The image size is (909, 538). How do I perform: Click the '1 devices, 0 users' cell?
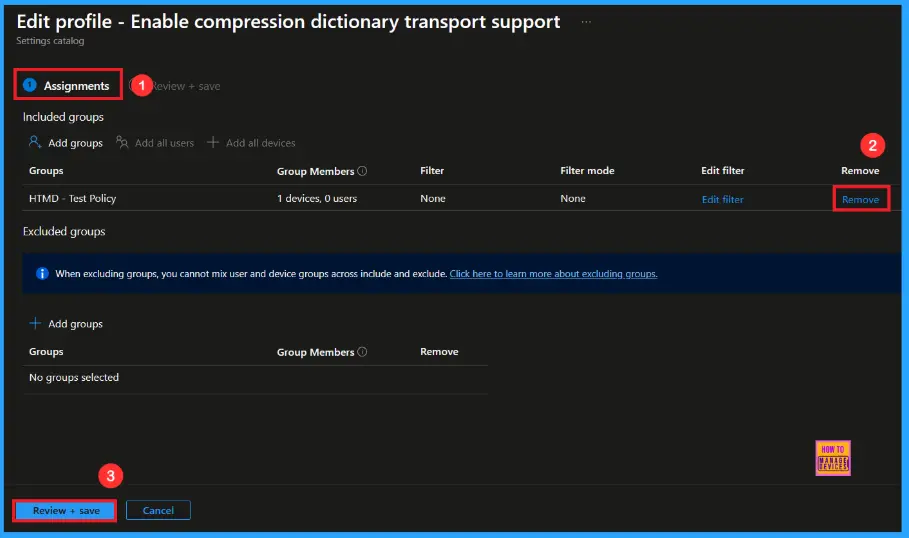tap(317, 198)
